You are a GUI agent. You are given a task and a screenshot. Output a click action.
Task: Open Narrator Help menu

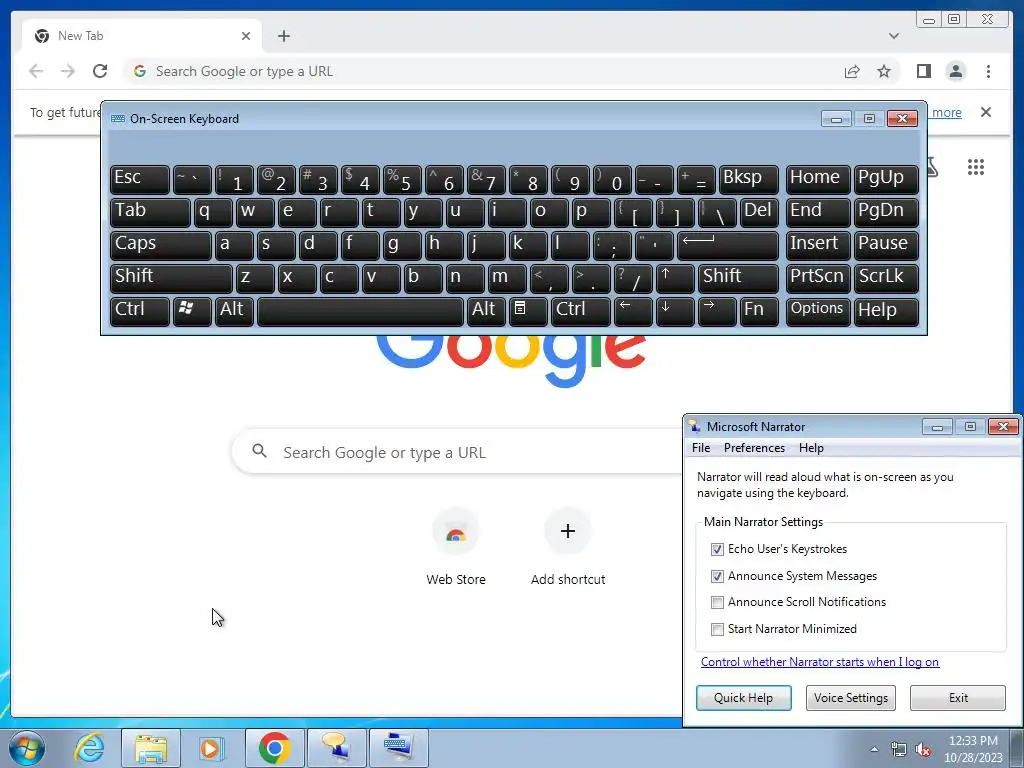[810, 448]
